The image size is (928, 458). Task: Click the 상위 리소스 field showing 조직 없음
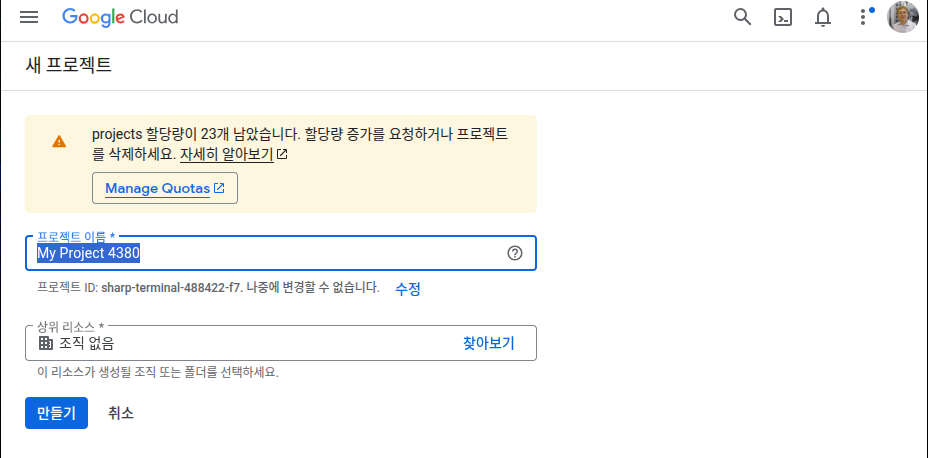tap(240, 343)
